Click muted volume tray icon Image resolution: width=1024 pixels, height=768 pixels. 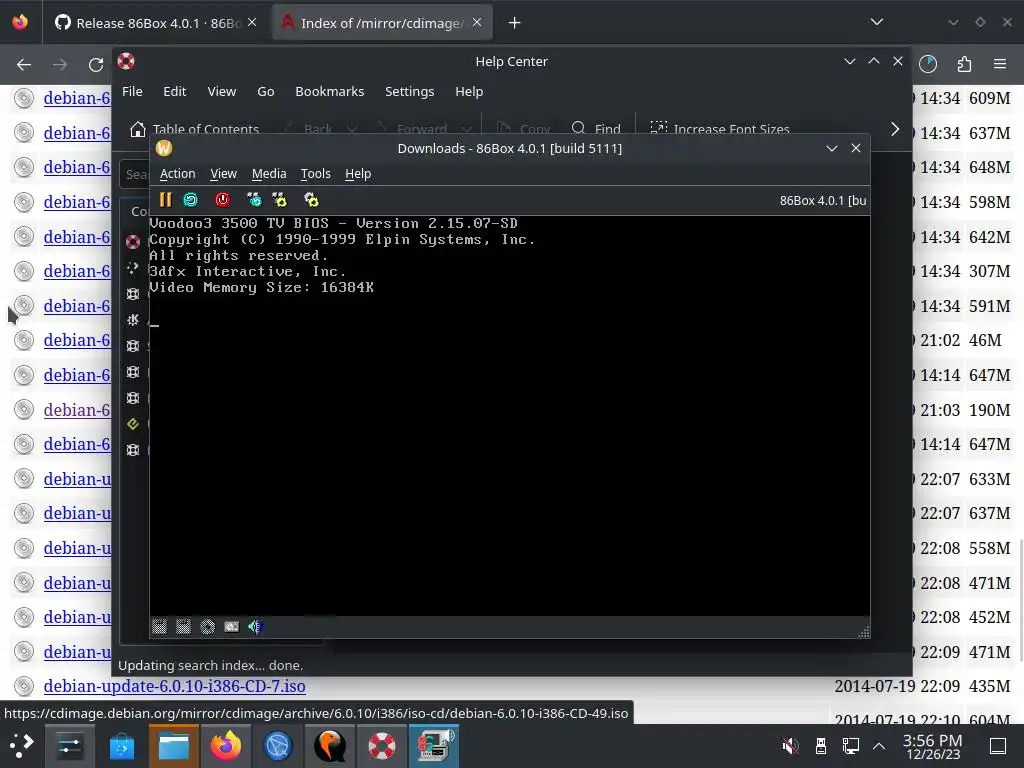tap(790, 746)
